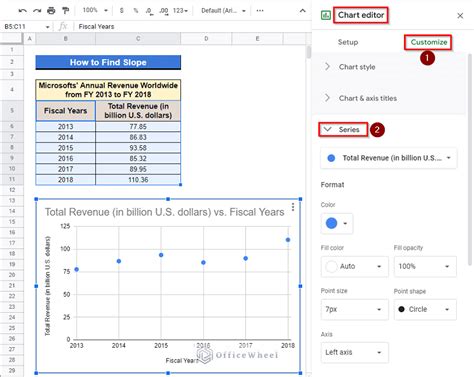Format as percent icon
Viewport: 474px width, 377px height.
(x=136, y=11)
